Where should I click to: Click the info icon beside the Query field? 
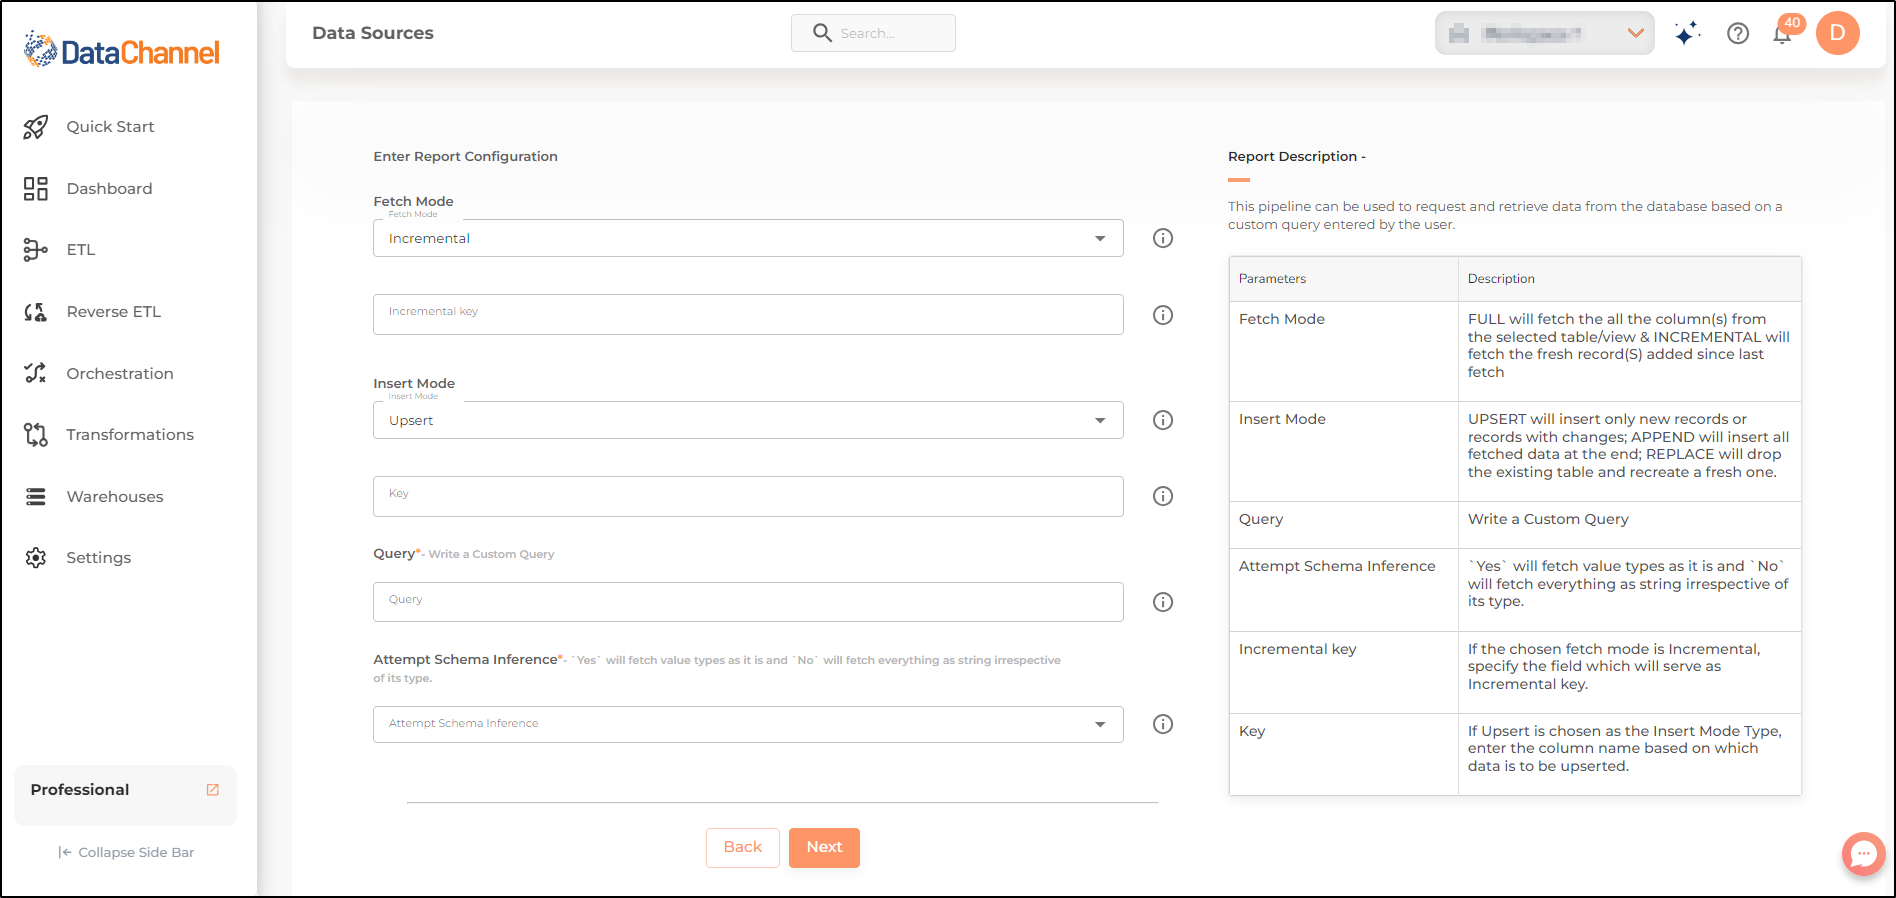click(1163, 602)
